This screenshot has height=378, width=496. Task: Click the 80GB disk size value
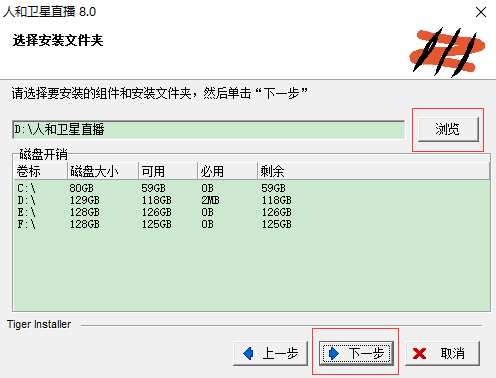[x=82, y=188]
